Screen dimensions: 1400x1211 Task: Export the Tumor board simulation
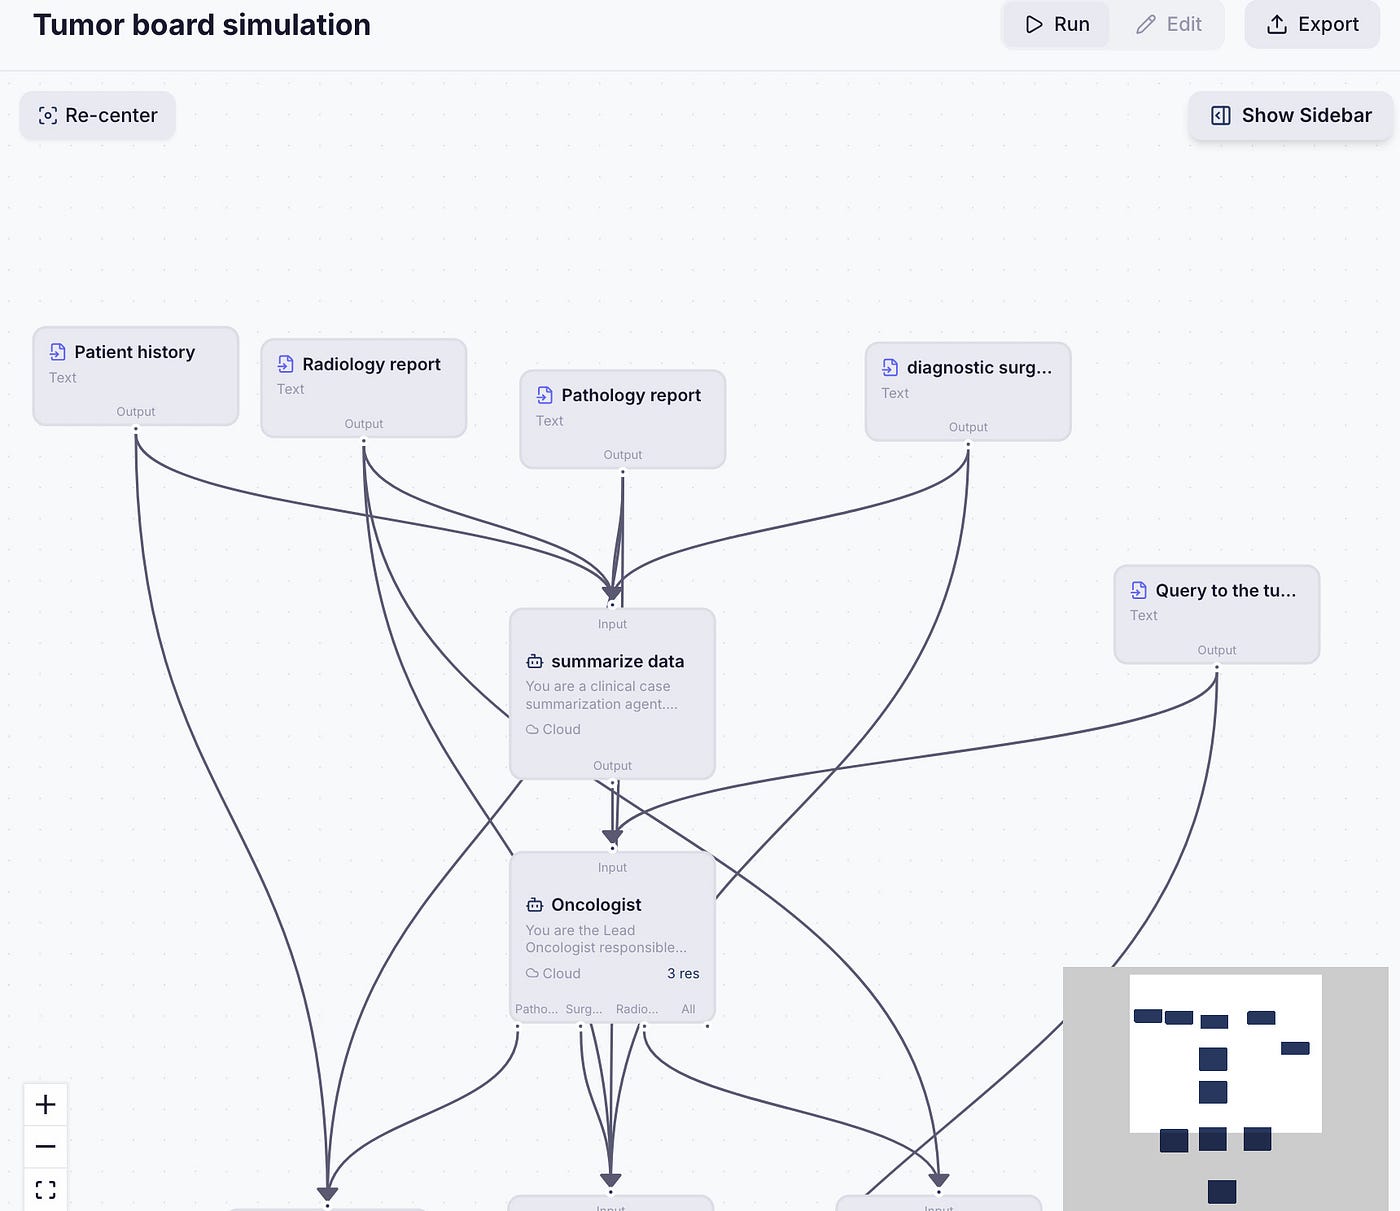point(1312,24)
